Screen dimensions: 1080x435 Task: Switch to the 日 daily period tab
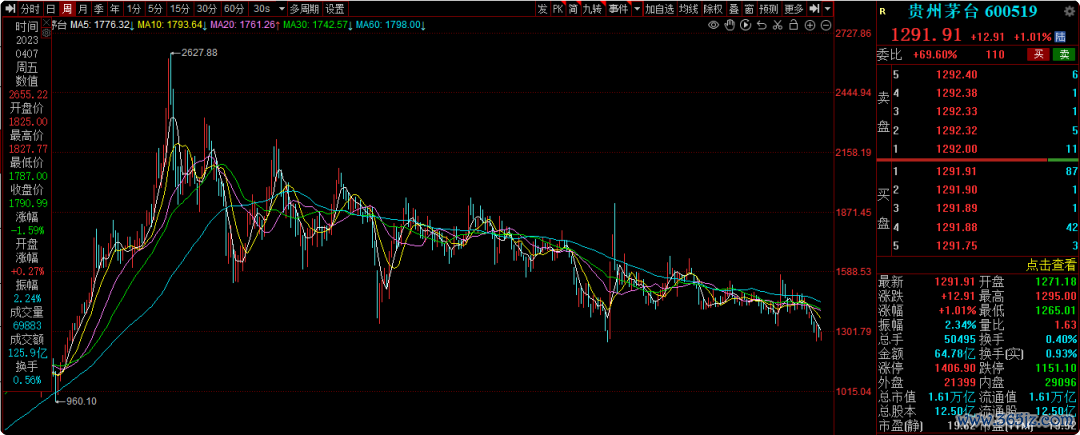50,9
